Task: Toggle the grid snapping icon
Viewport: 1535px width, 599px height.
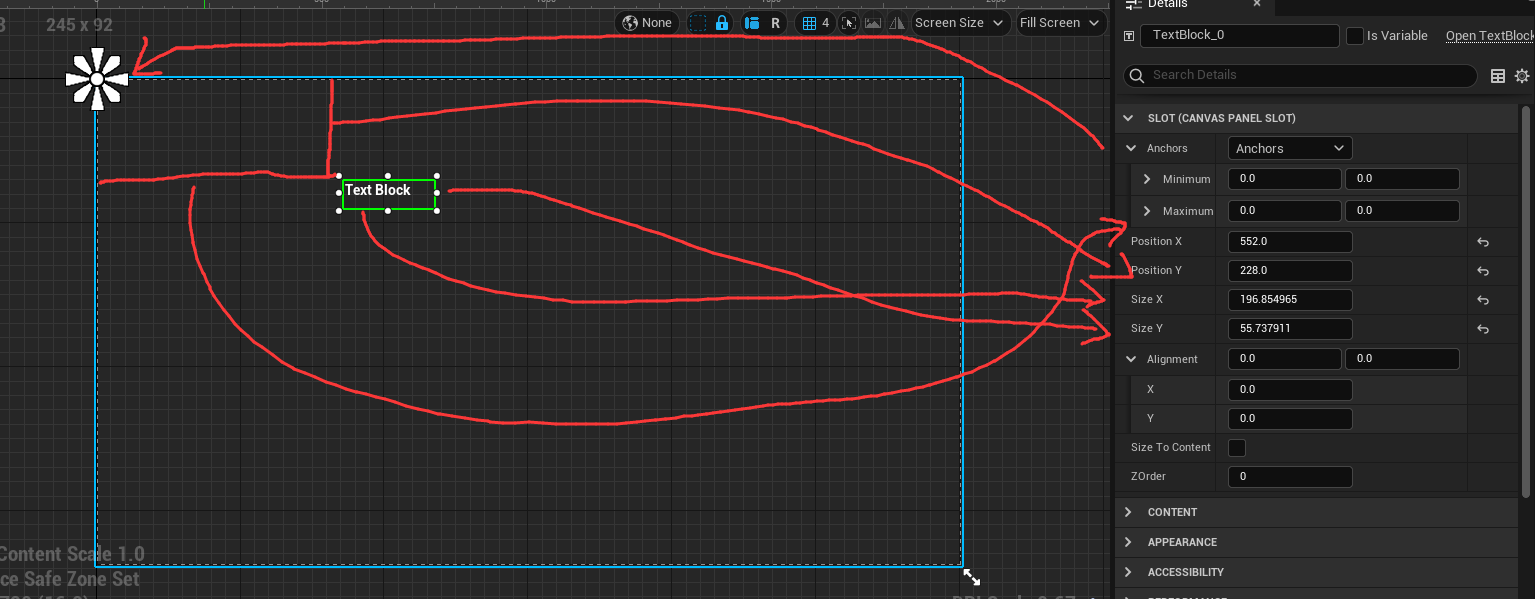Action: pos(816,23)
